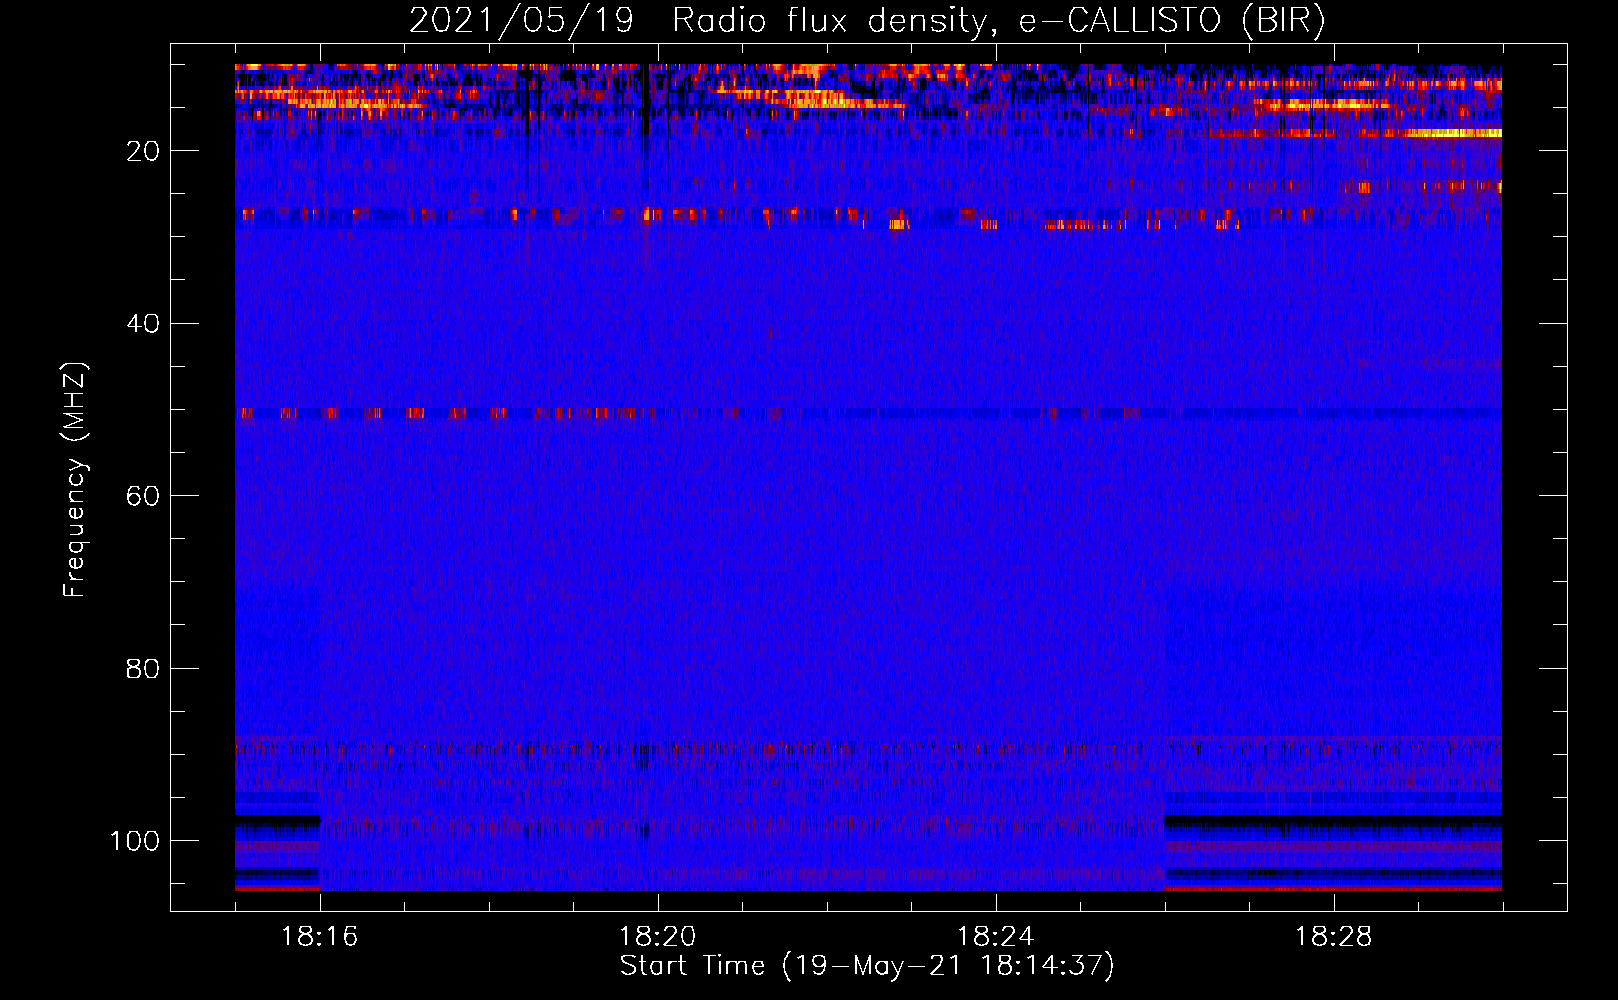Screen dimensions: 1618x1000
Task: Click the 18:28 time tick label
Action: pyautogui.click(x=1334, y=937)
